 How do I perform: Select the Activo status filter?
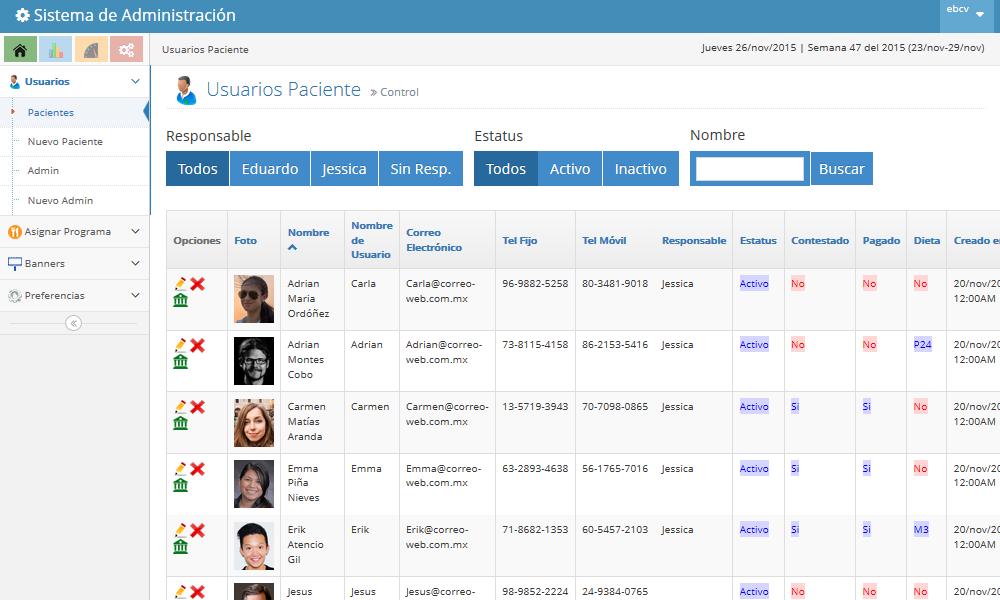tap(570, 169)
